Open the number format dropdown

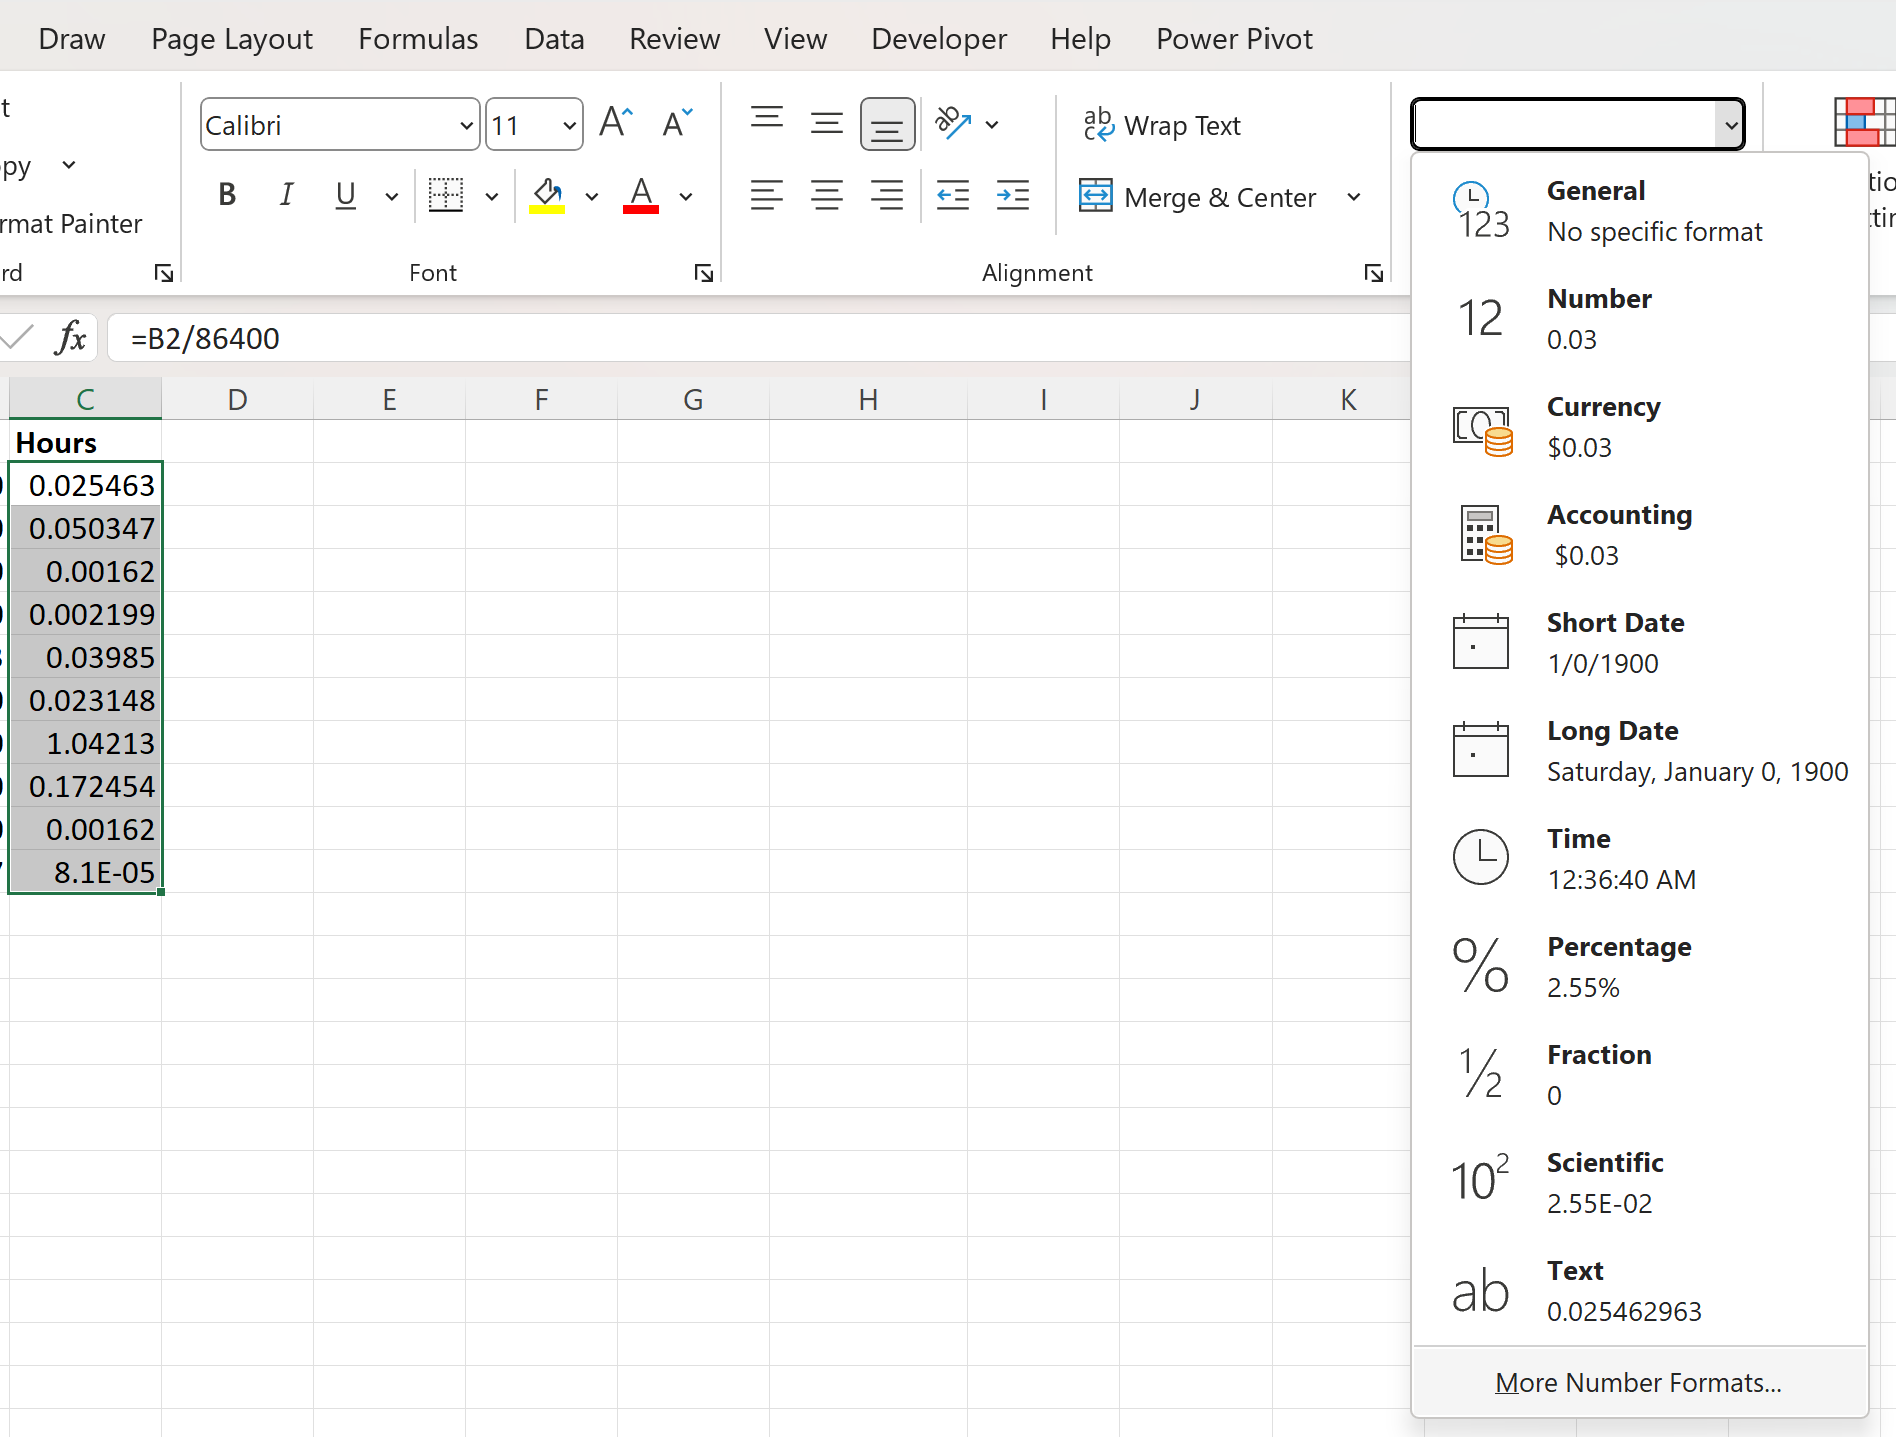click(1731, 124)
